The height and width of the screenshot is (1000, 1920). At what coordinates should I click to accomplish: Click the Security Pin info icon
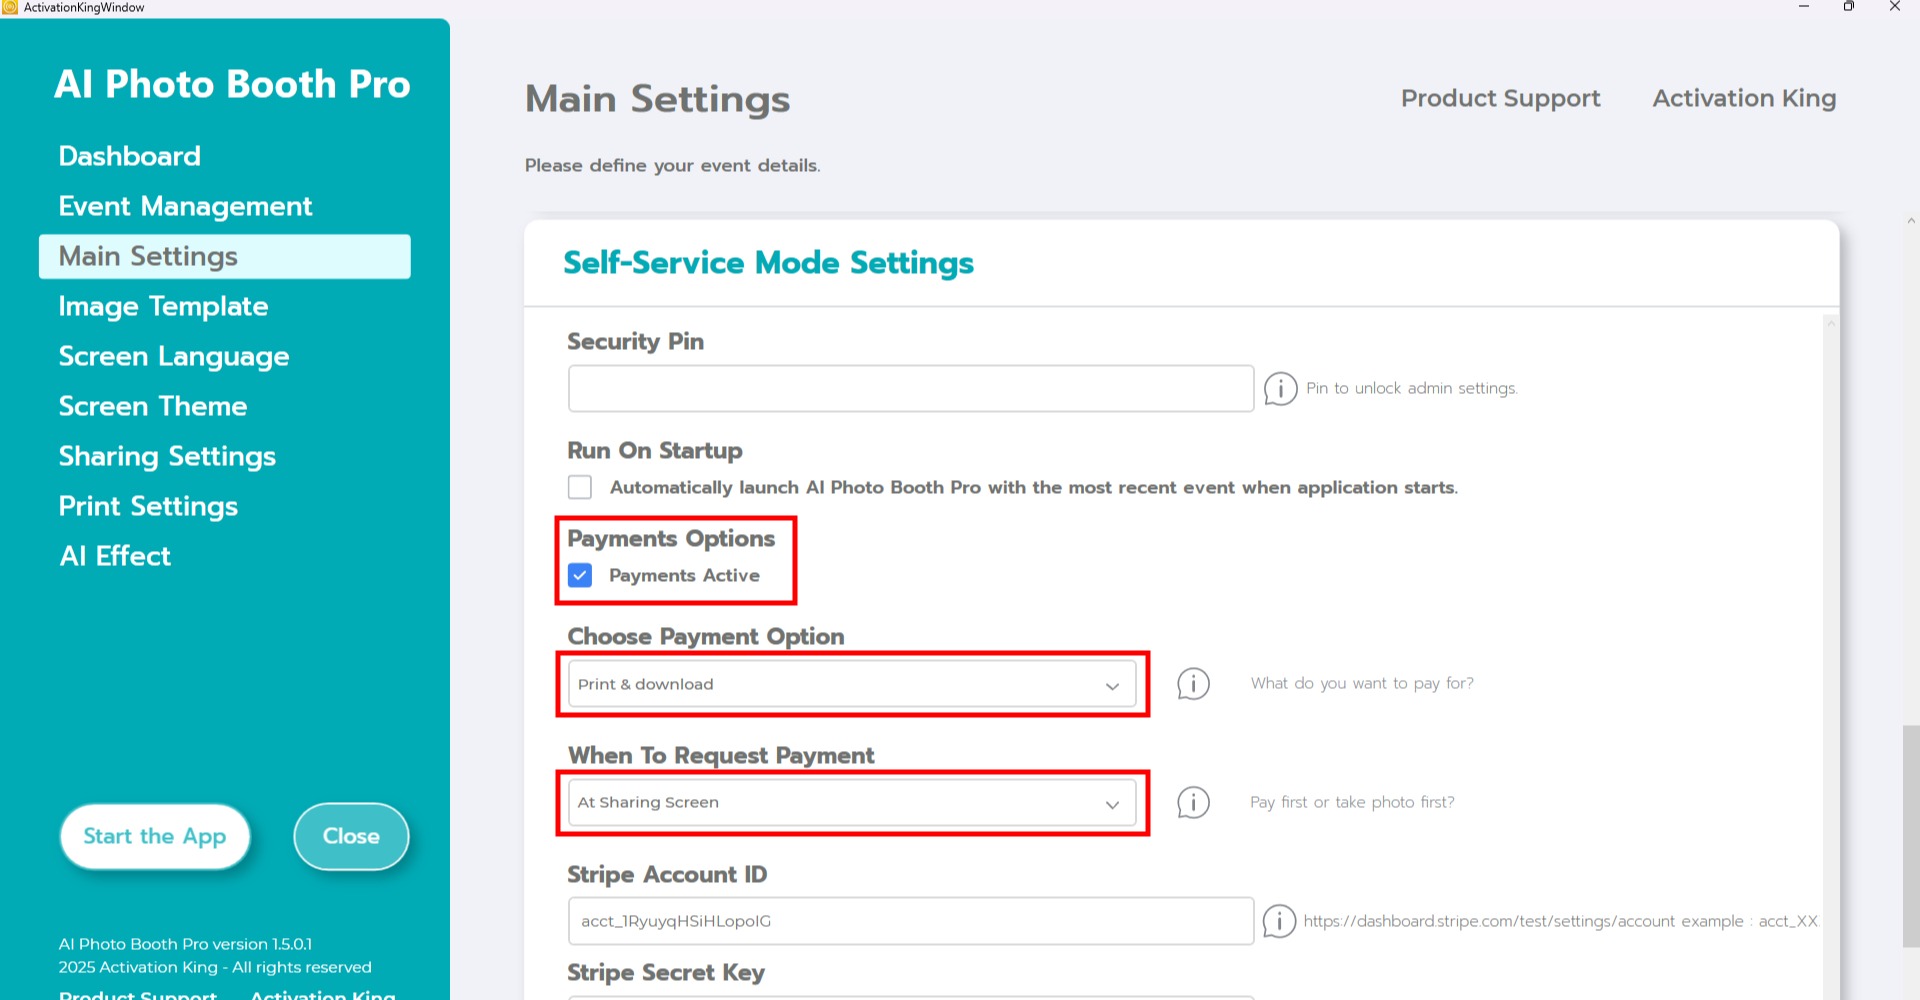[x=1280, y=388]
